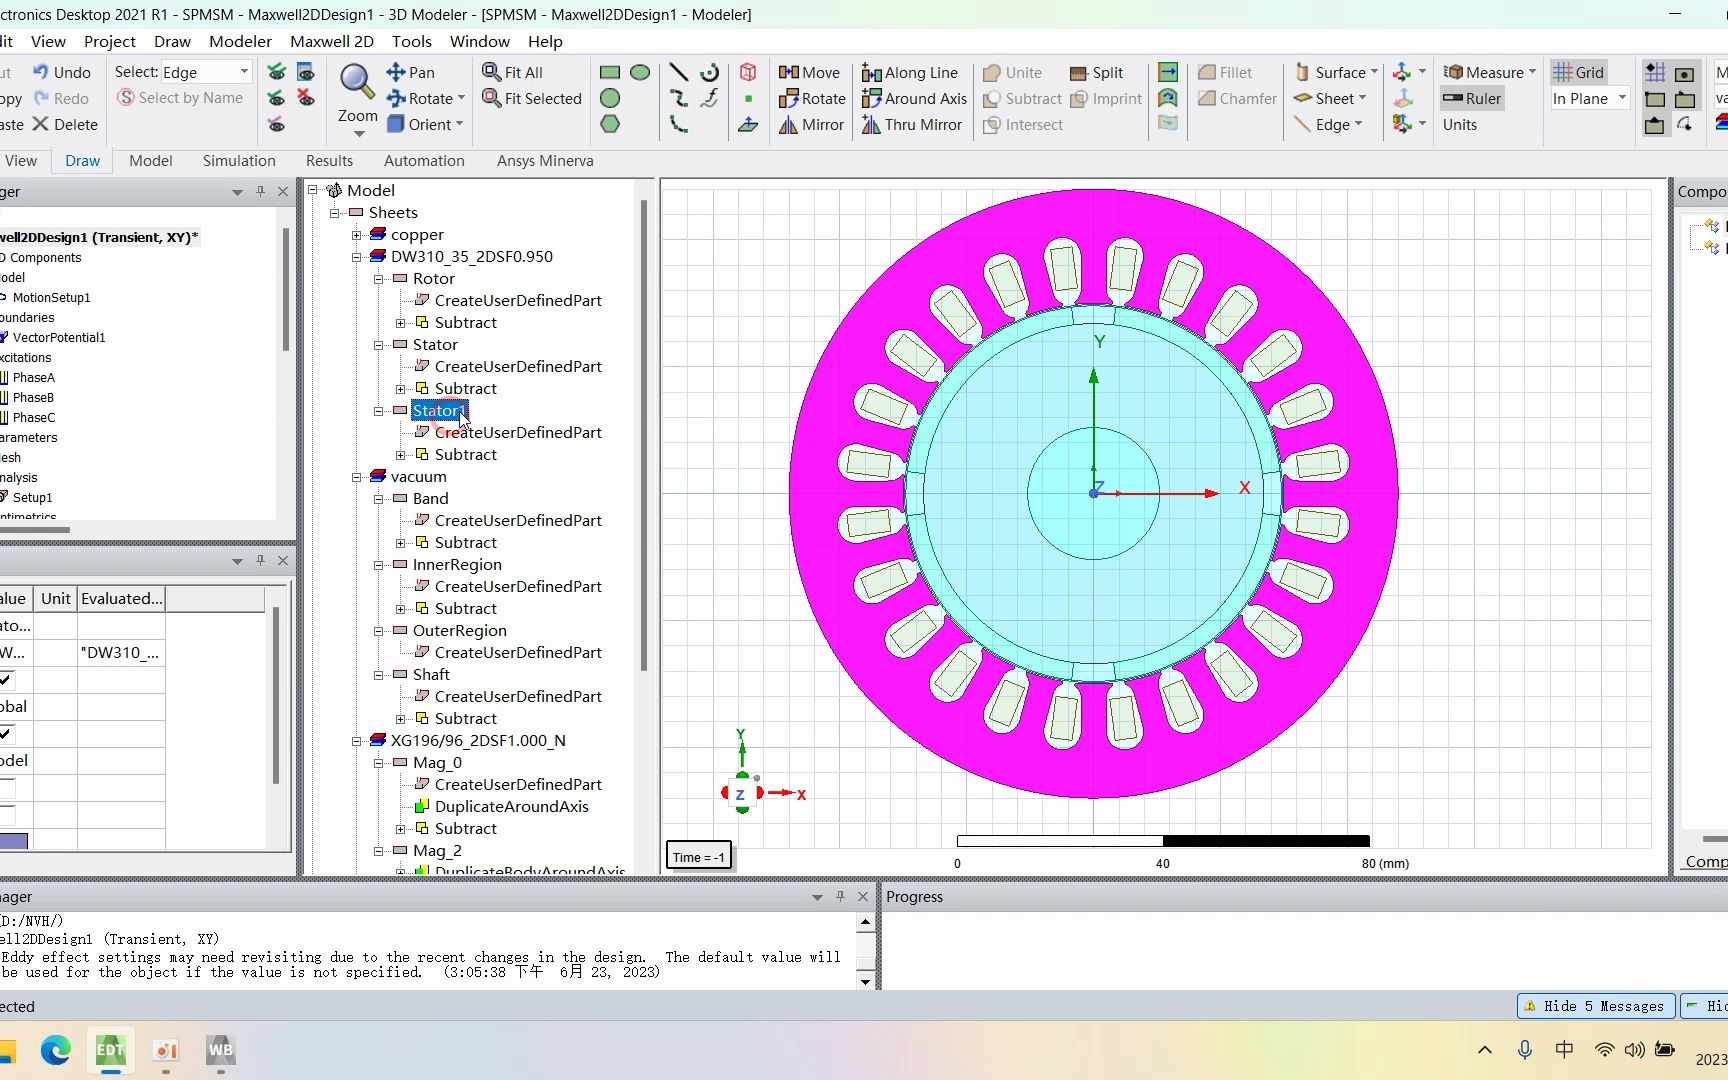Uncheck the first checked property checkbox
The image size is (1728, 1080).
6,680
